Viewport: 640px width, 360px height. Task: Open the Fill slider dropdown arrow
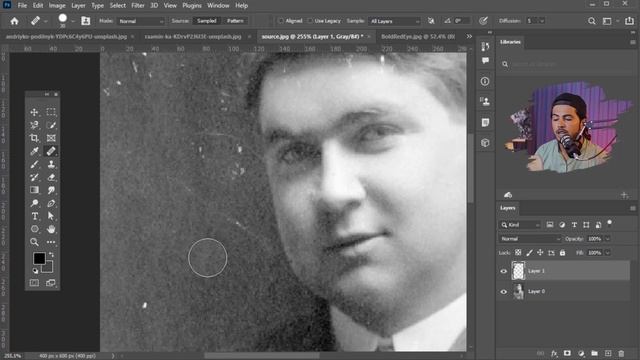coord(607,253)
